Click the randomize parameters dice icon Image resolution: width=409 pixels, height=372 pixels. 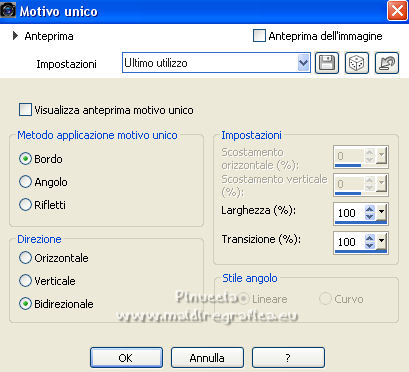(357, 63)
